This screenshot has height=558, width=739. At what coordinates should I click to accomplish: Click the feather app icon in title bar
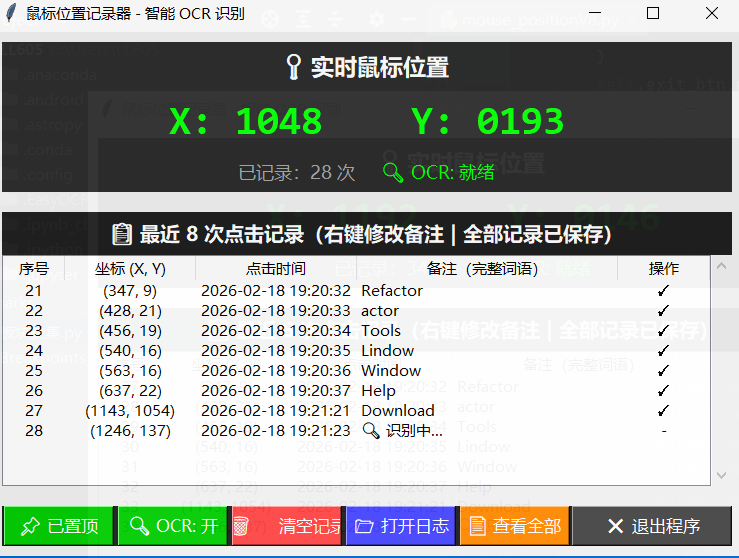[x=12, y=14]
